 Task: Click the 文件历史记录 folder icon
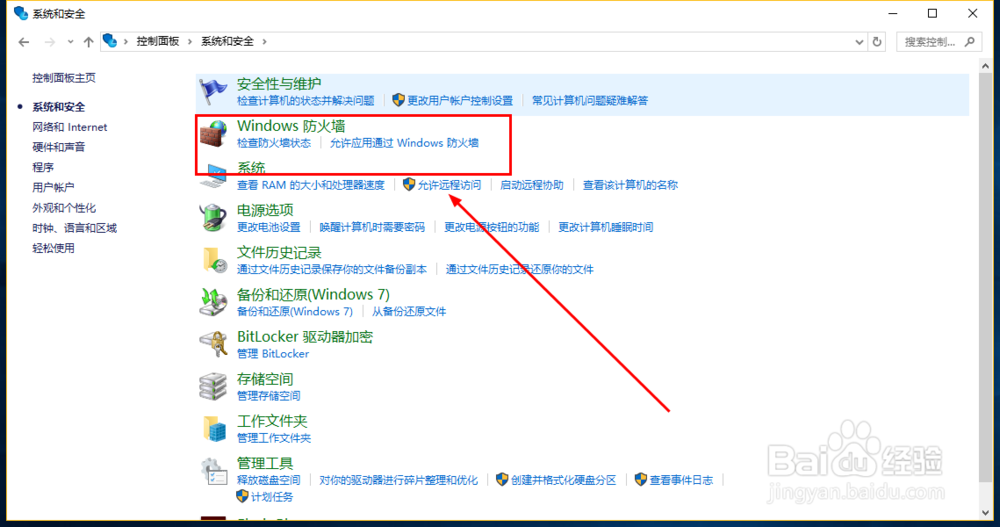click(x=214, y=260)
